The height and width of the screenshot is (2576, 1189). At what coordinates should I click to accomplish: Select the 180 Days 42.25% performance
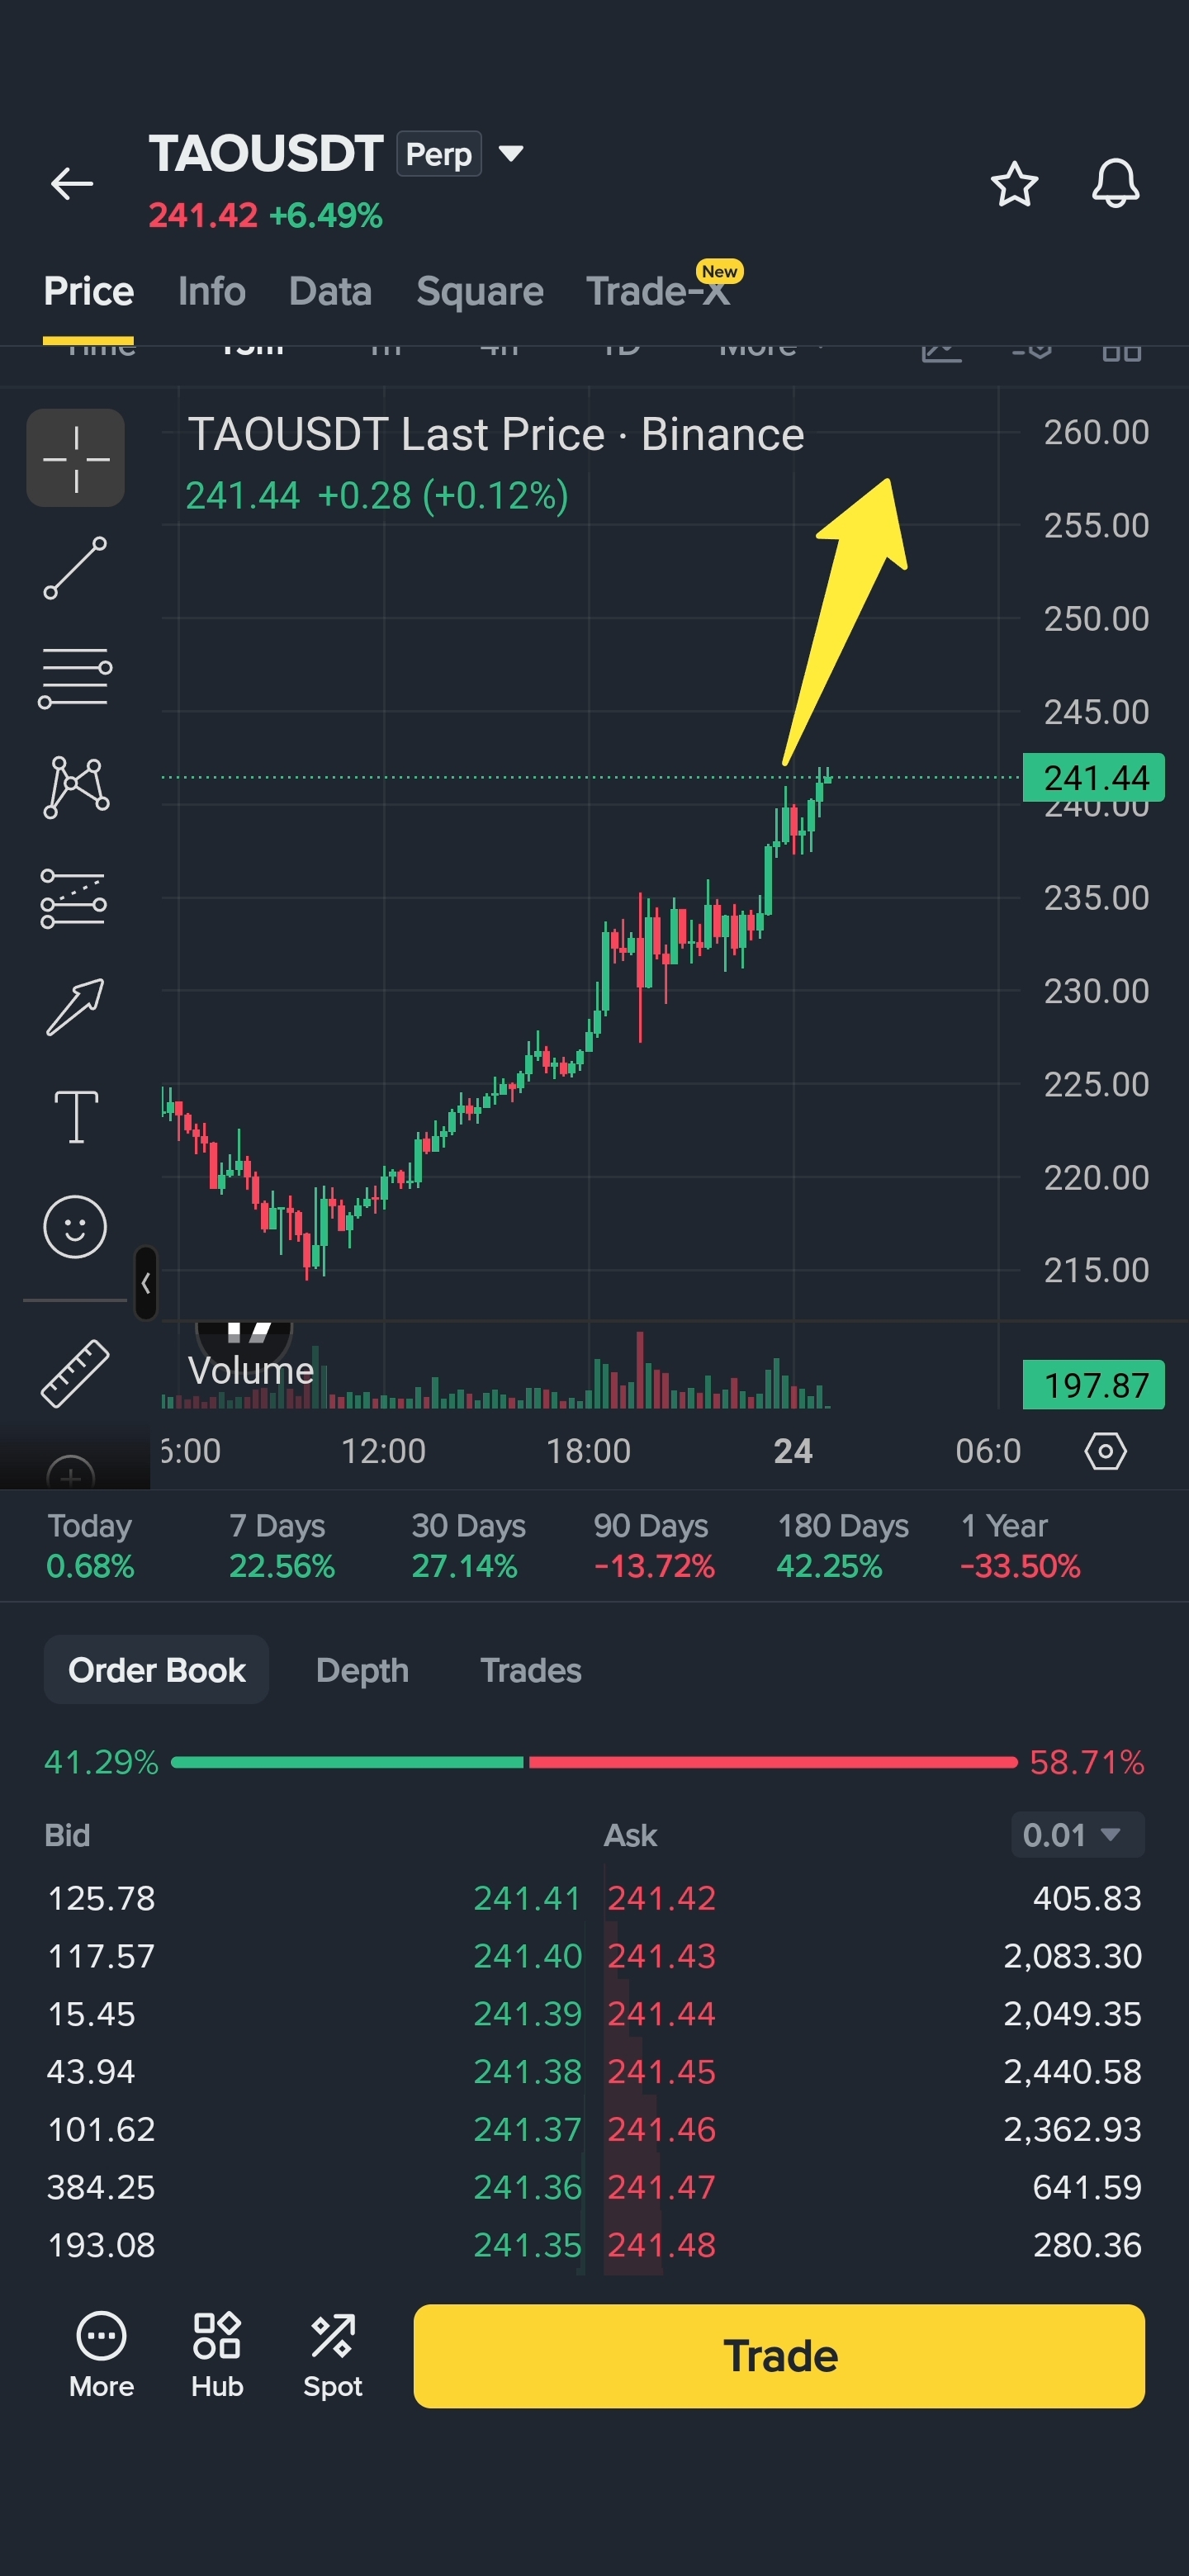[x=843, y=1545]
